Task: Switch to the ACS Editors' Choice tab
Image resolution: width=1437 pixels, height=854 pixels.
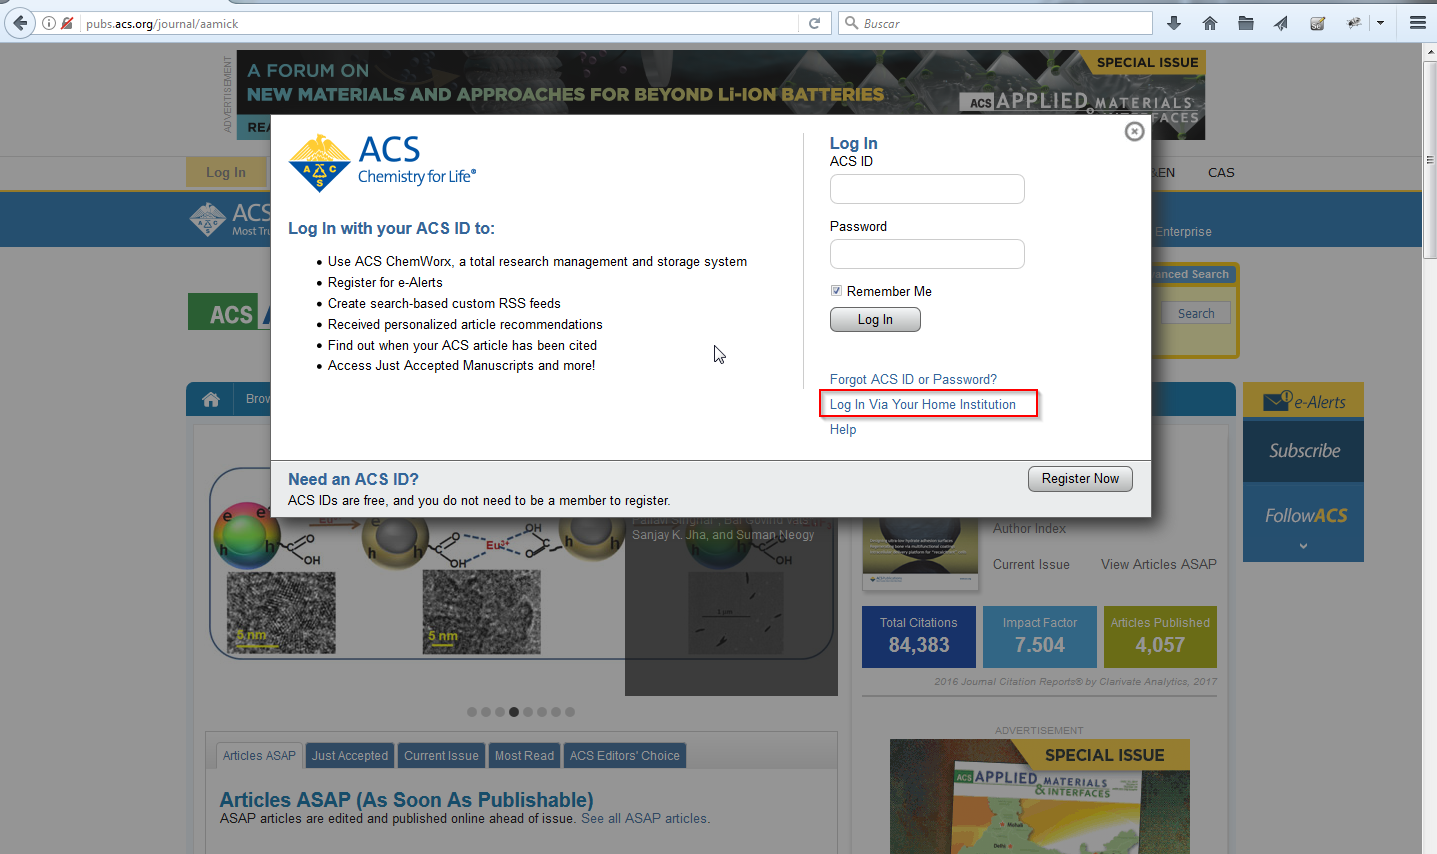Action: 625,756
